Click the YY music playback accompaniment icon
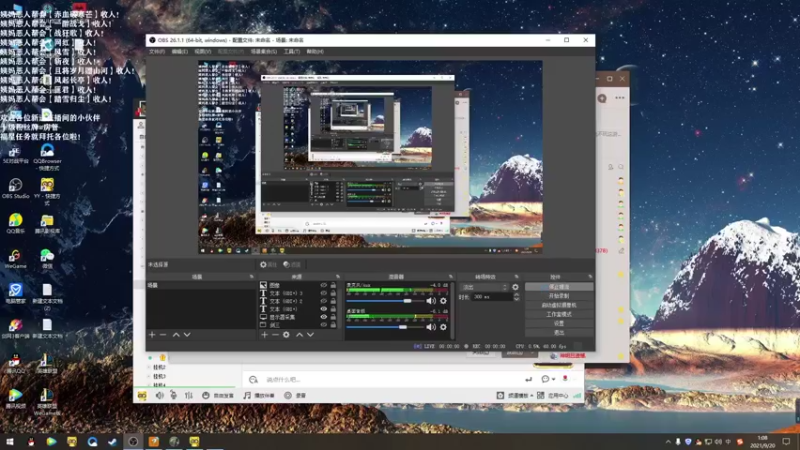This screenshot has height=450, width=800. point(247,395)
